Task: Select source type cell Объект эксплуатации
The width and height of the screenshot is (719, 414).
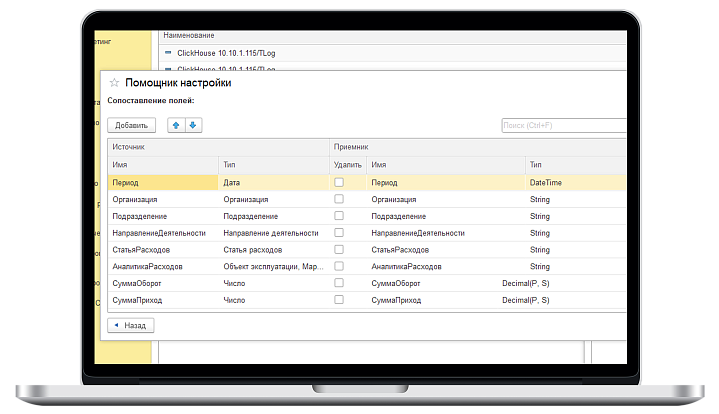Action: [x=272, y=266]
